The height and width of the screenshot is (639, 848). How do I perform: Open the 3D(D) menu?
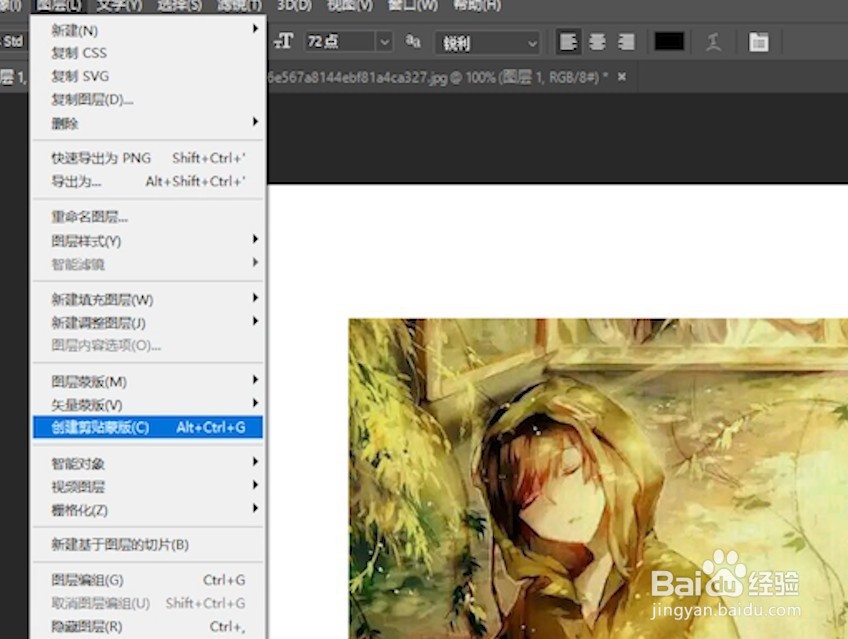tap(294, 5)
